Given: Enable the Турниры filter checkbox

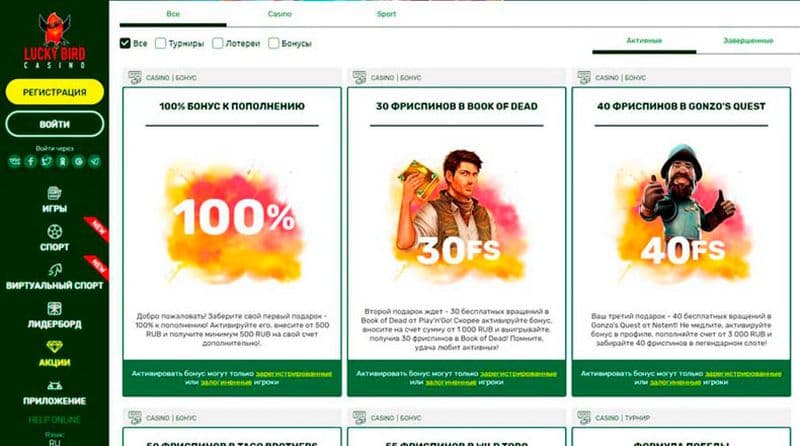Looking at the screenshot, I should coord(160,43).
